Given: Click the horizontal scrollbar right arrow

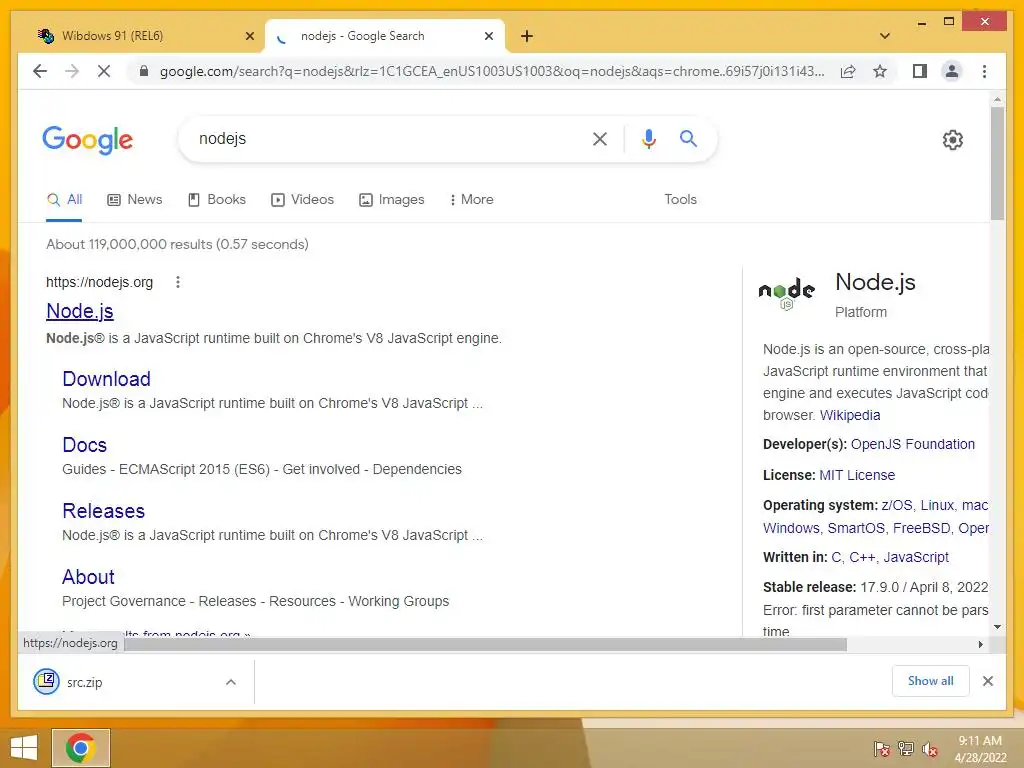Looking at the screenshot, I should point(980,645).
